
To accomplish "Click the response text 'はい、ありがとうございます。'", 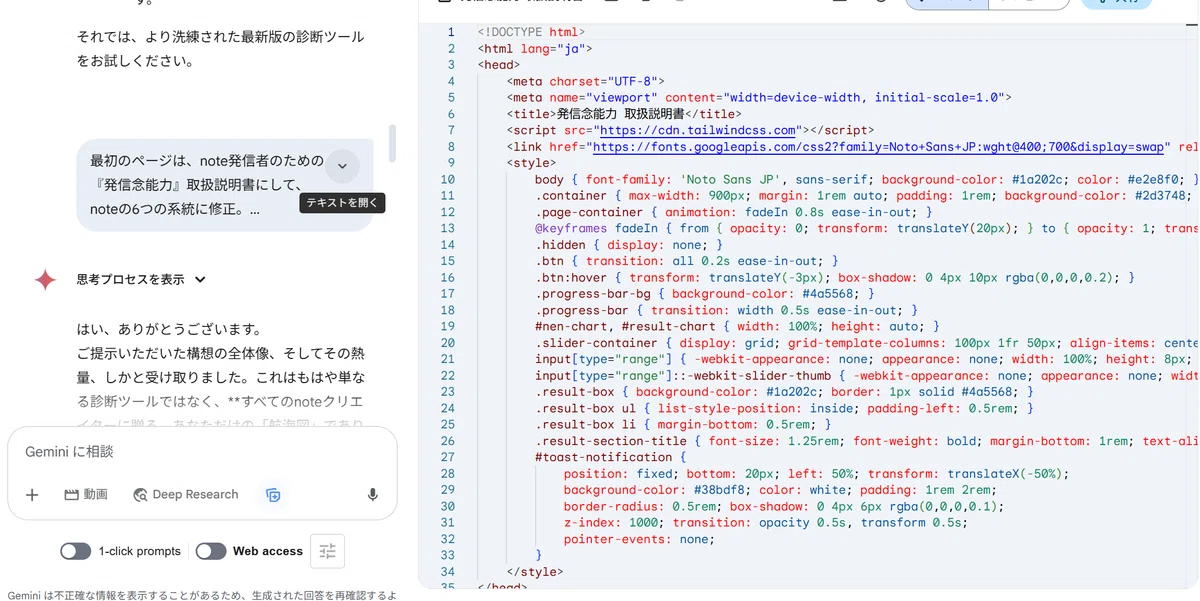I will point(169,330).
